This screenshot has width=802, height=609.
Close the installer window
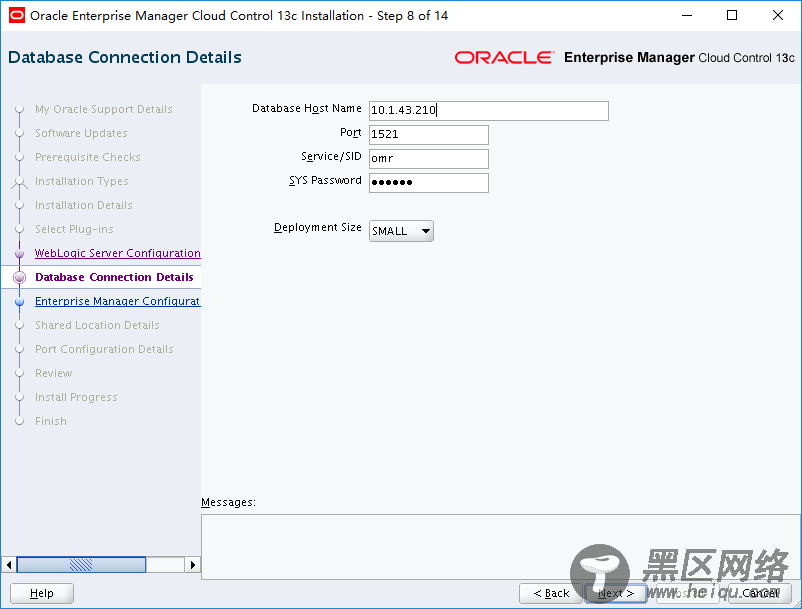pos(778,15)
